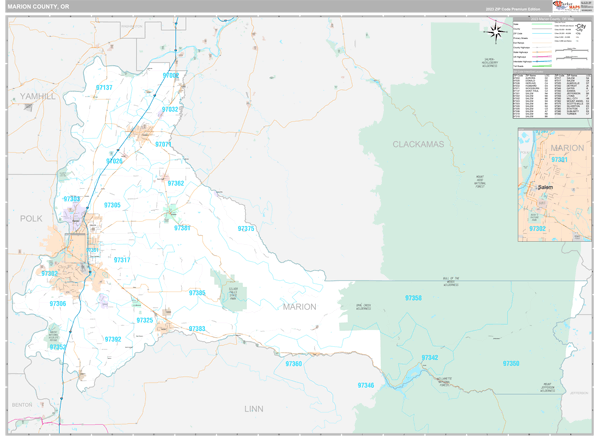Click the Salem inset map thumbnail
Screen dimensions: 600x436
554,184
